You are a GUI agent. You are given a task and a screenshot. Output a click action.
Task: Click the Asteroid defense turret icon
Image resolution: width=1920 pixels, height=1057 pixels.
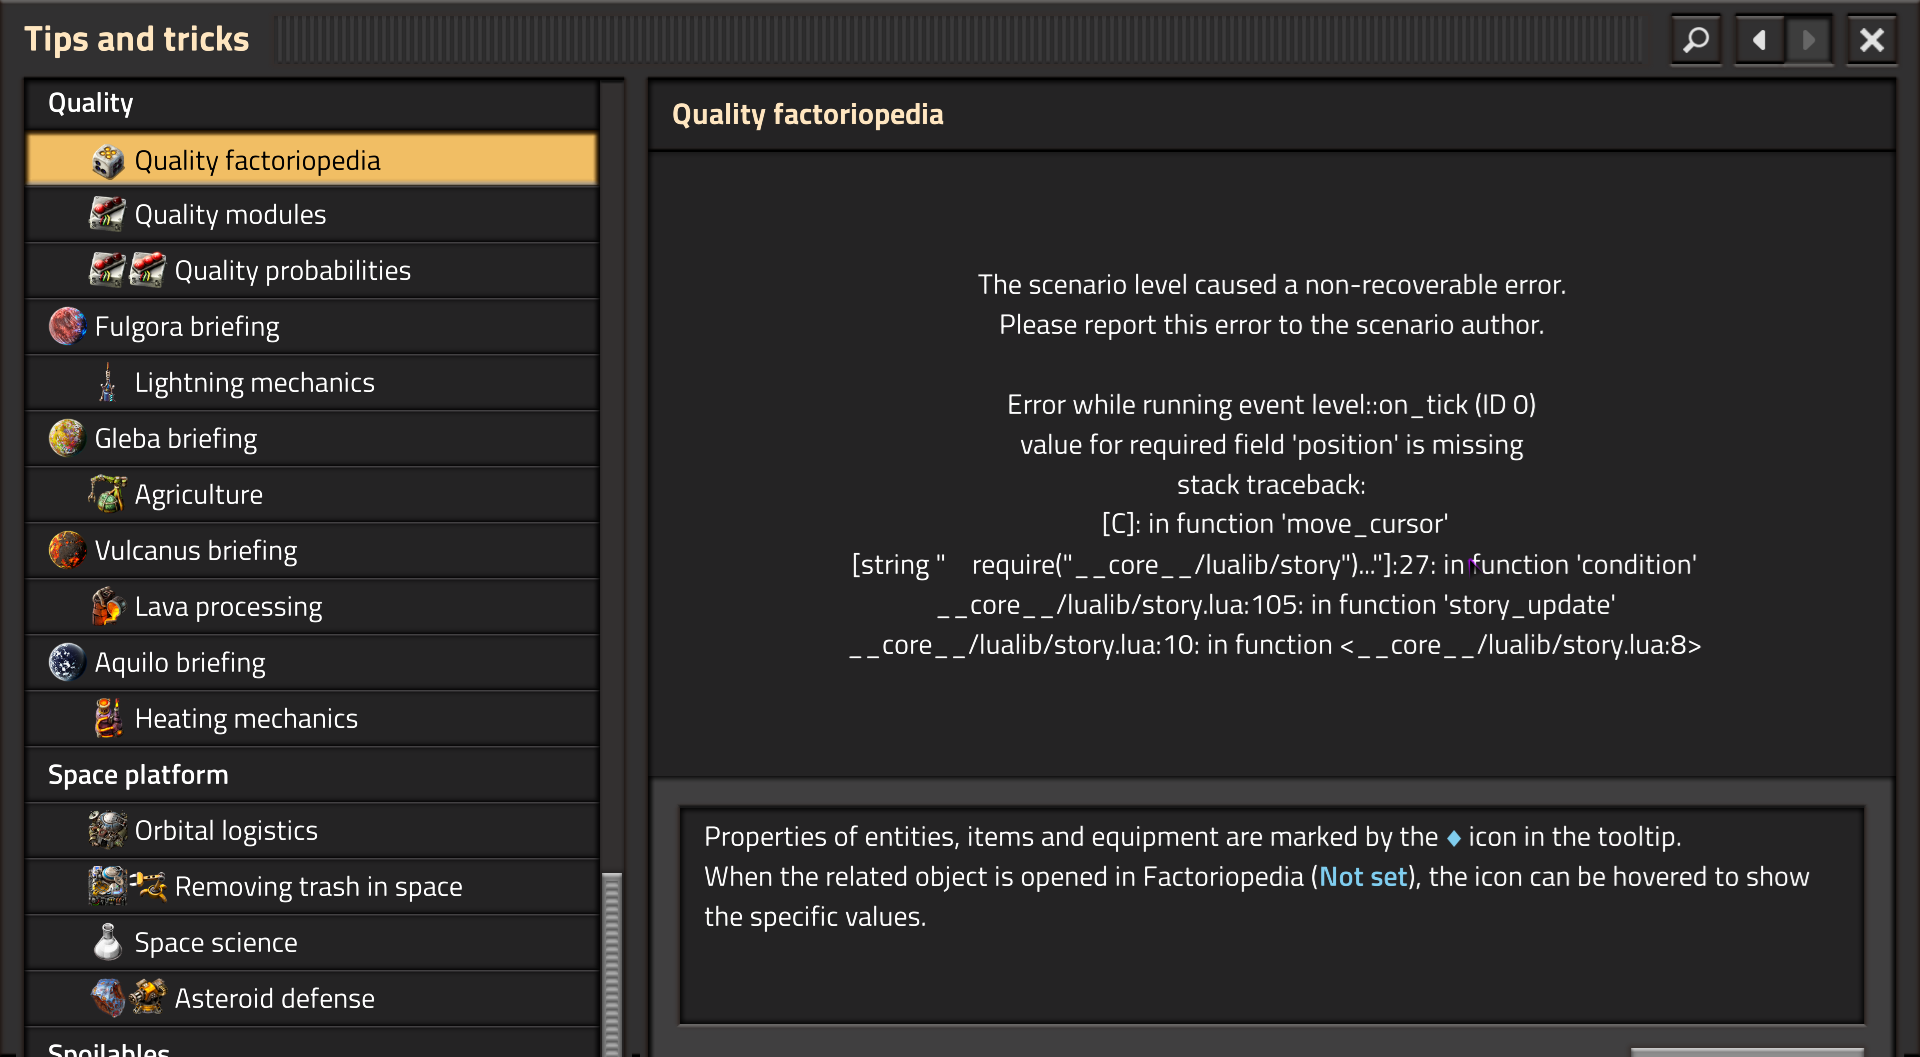[x=148, y=998]
